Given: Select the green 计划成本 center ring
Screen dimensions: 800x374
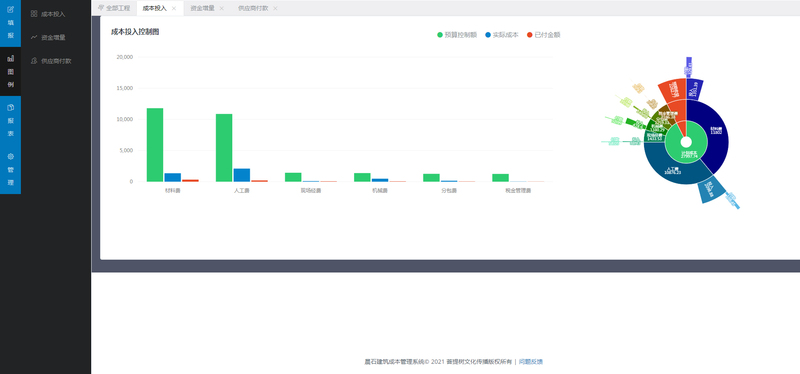Looking at the screenshot, I should (x=686, y=154).
